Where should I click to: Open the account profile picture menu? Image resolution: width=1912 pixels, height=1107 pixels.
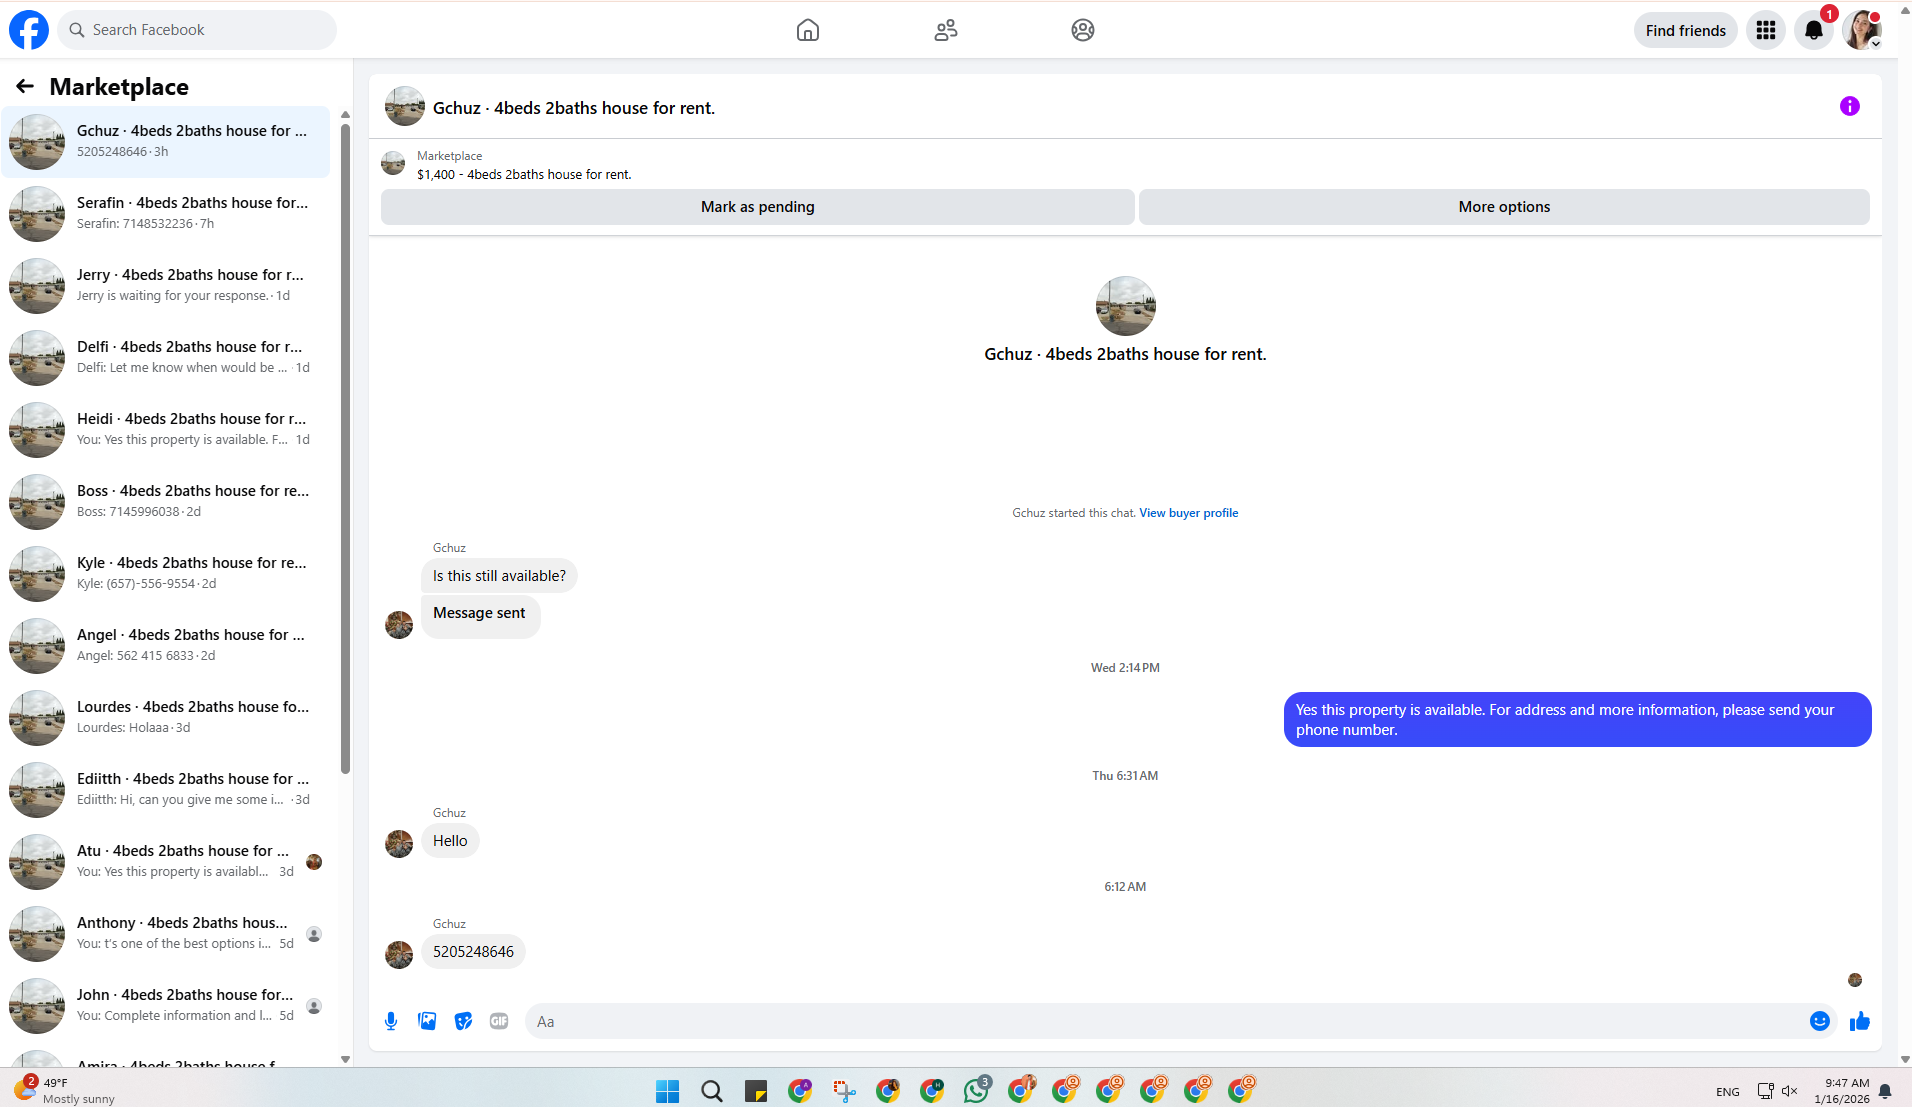[1862, 30]
